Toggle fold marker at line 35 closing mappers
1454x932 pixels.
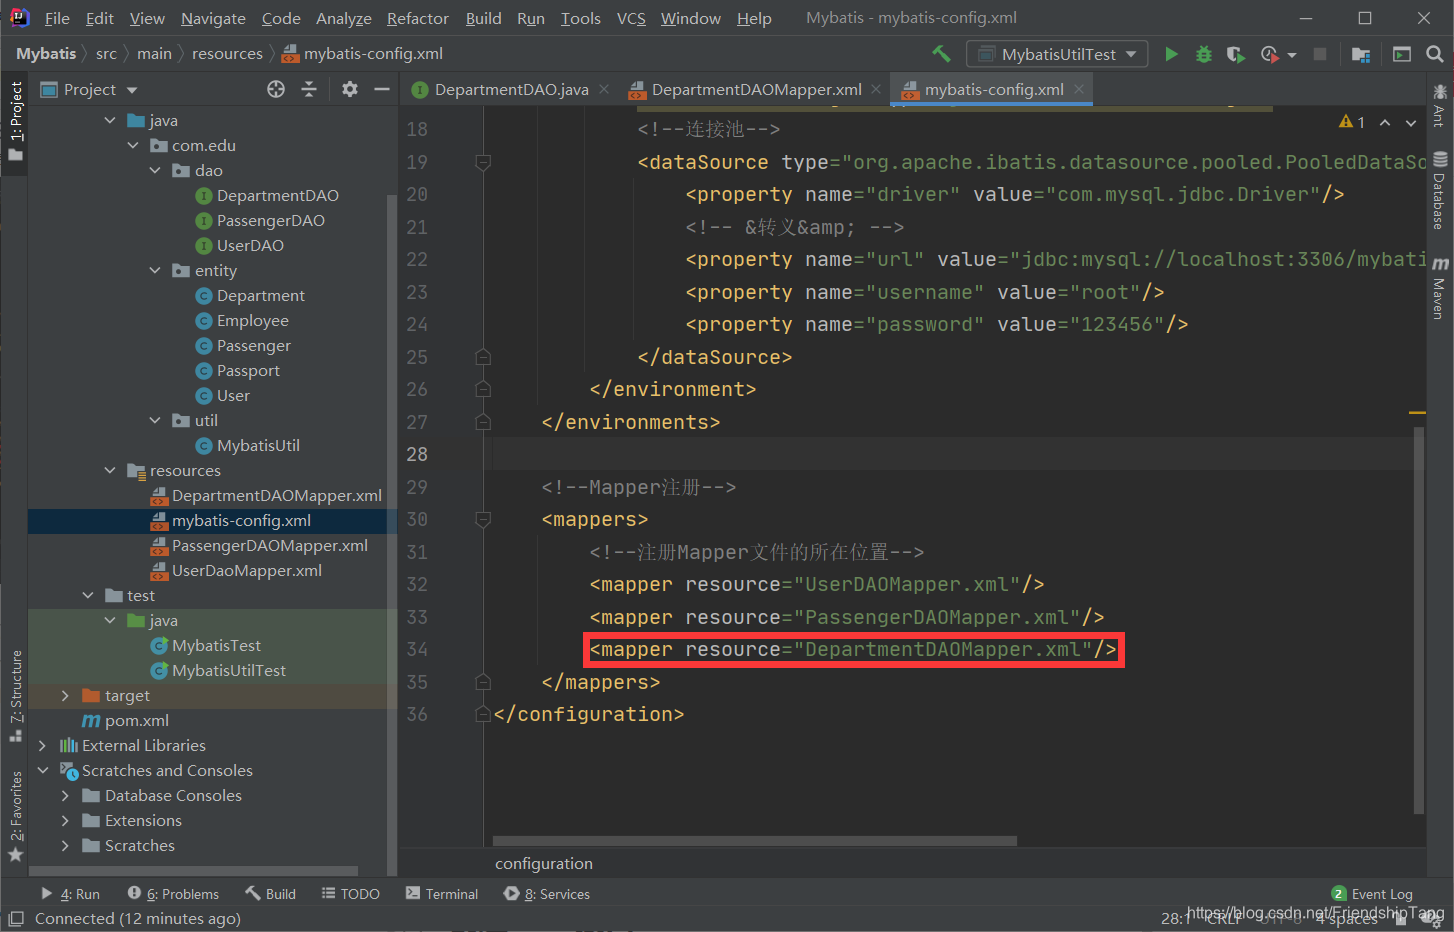coord(483,682)
